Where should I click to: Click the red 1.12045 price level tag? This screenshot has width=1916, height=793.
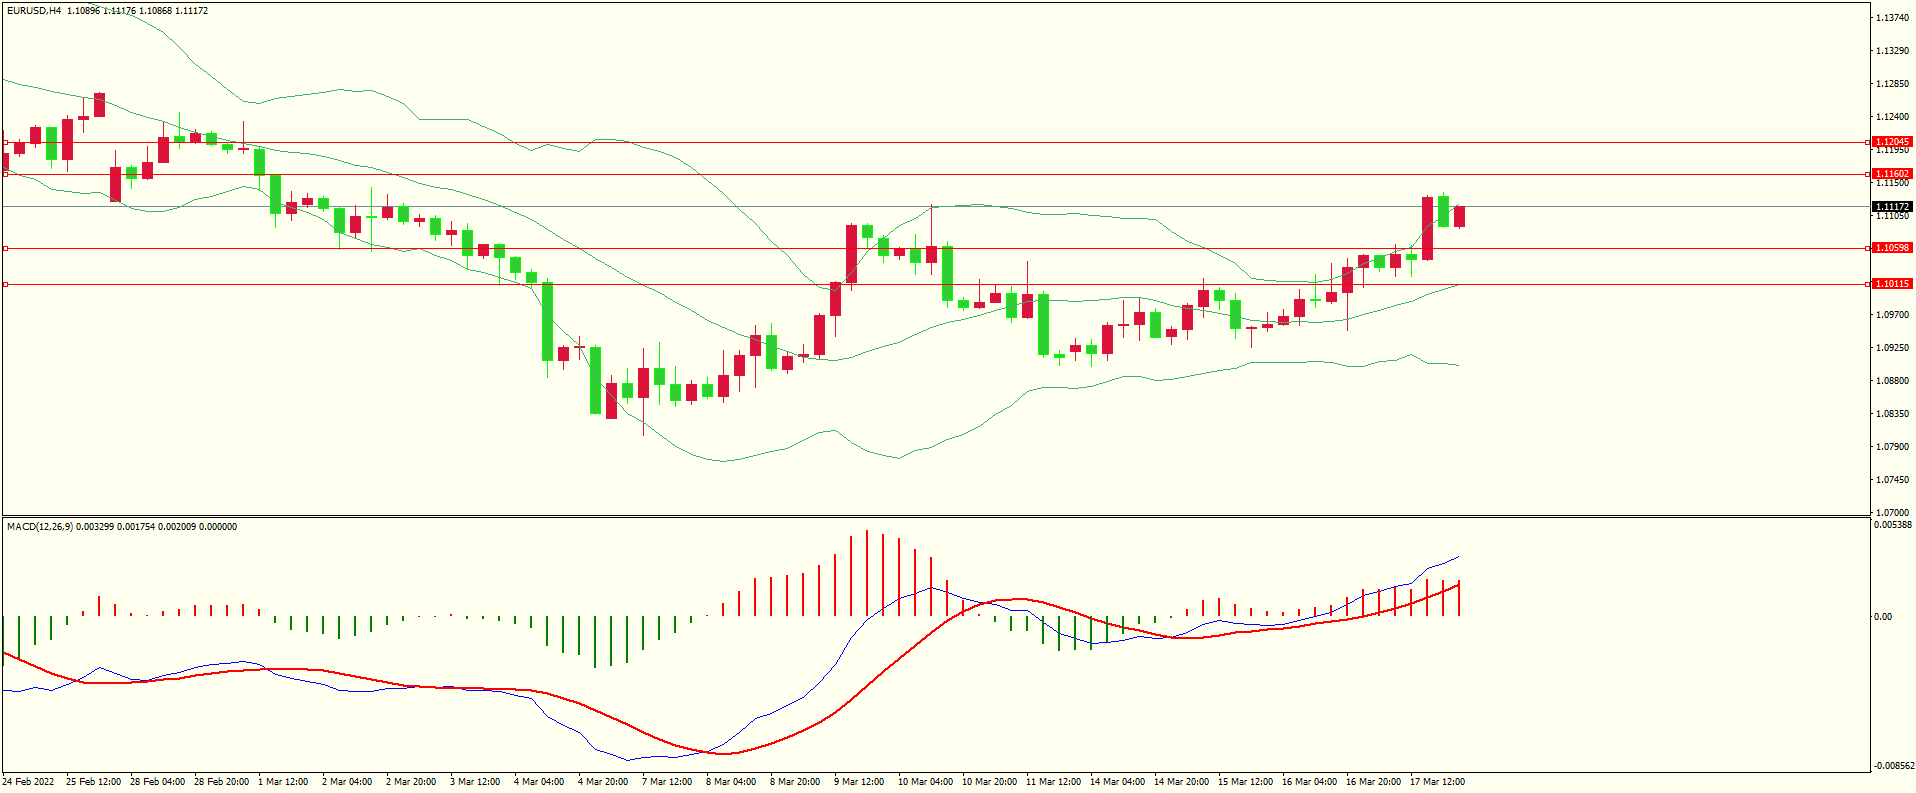pyautogui.click(x=1892, y=142)
